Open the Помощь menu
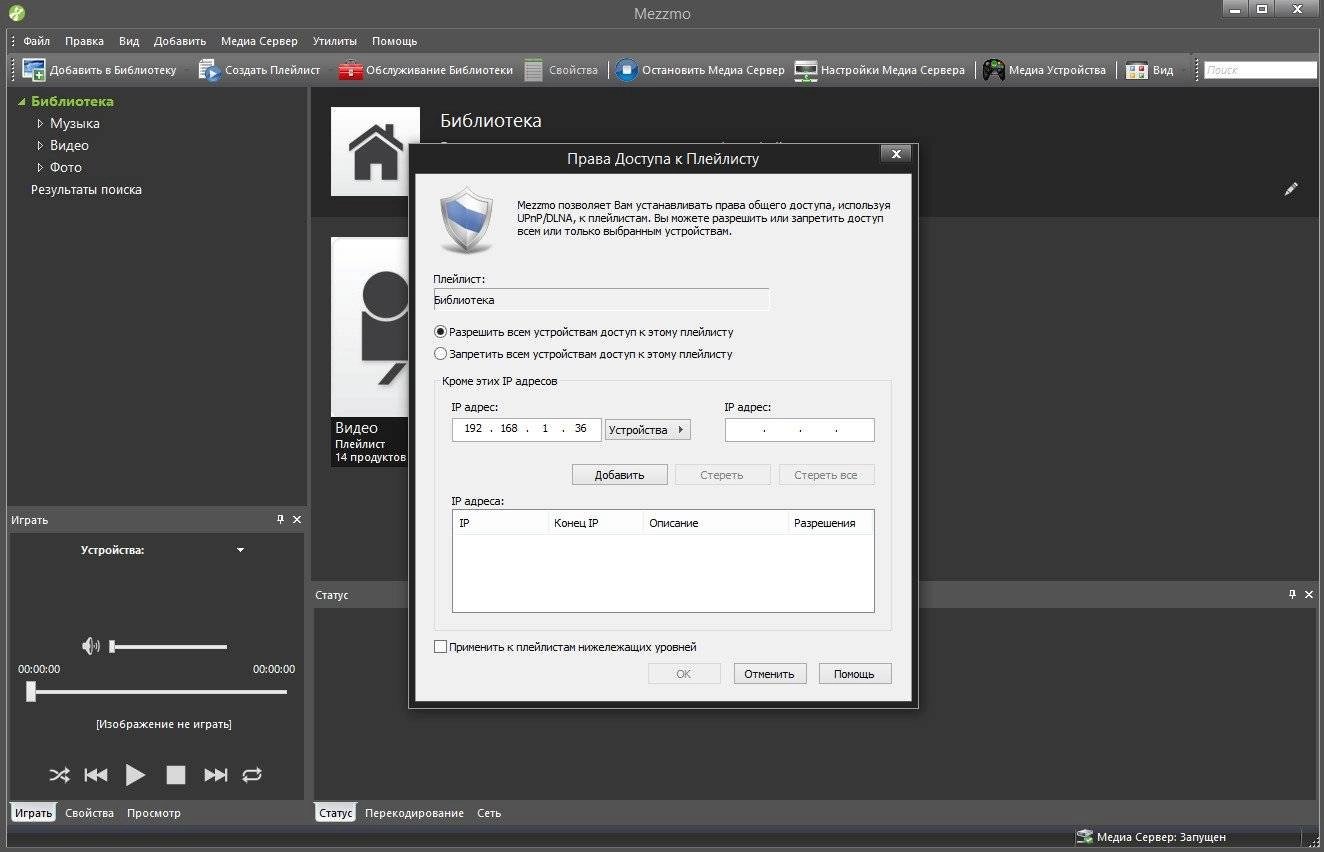 point(394,41)
